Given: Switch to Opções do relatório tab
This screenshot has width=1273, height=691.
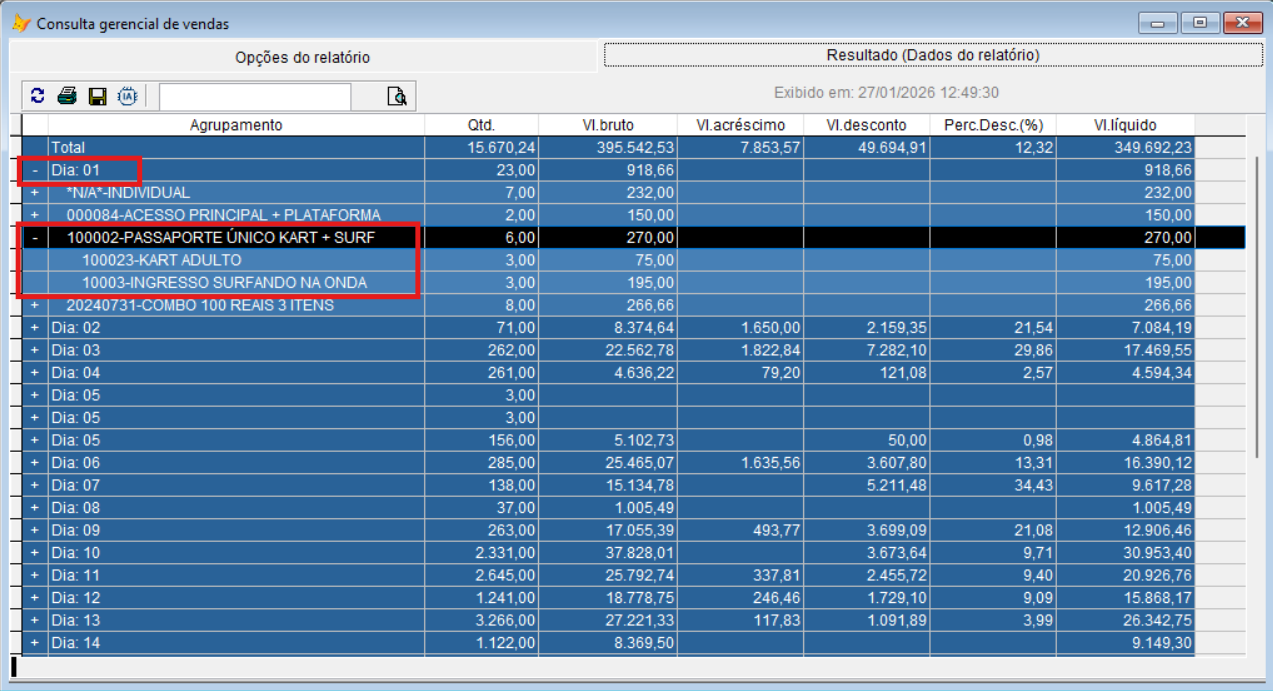Looking at the screenshot, I should point(302,57).
